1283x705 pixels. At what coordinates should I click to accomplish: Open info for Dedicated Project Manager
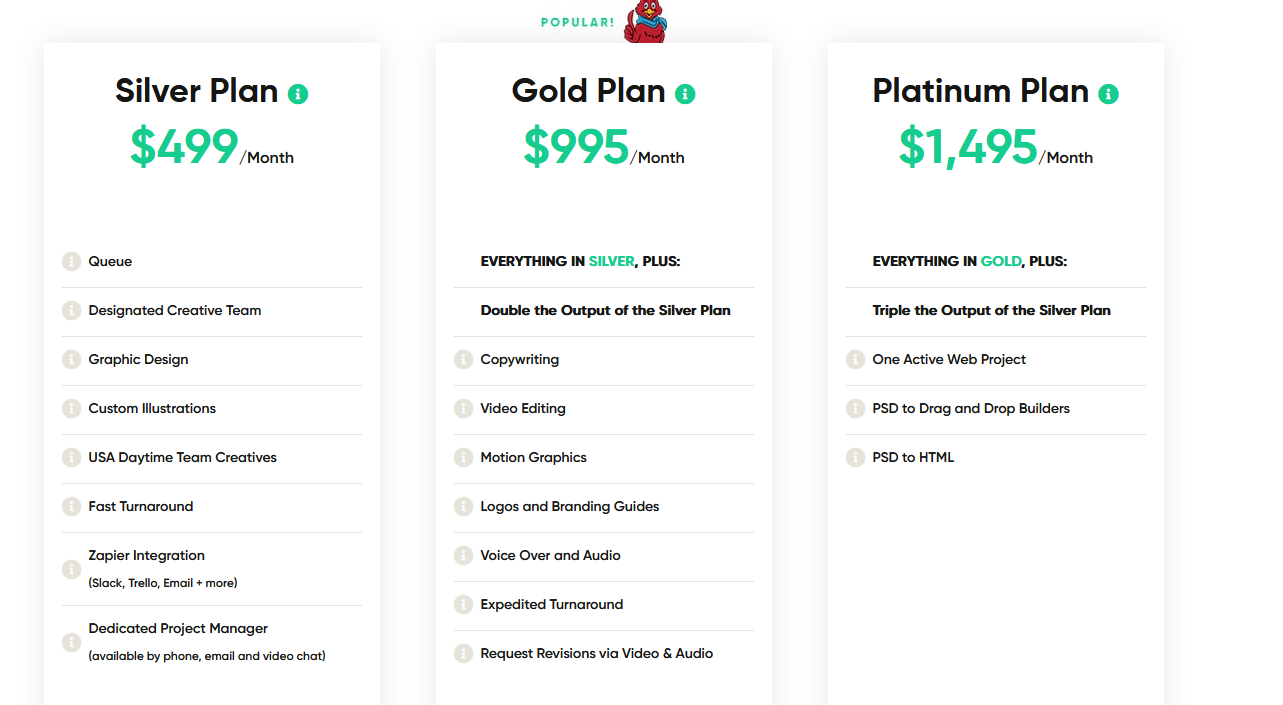71,642
